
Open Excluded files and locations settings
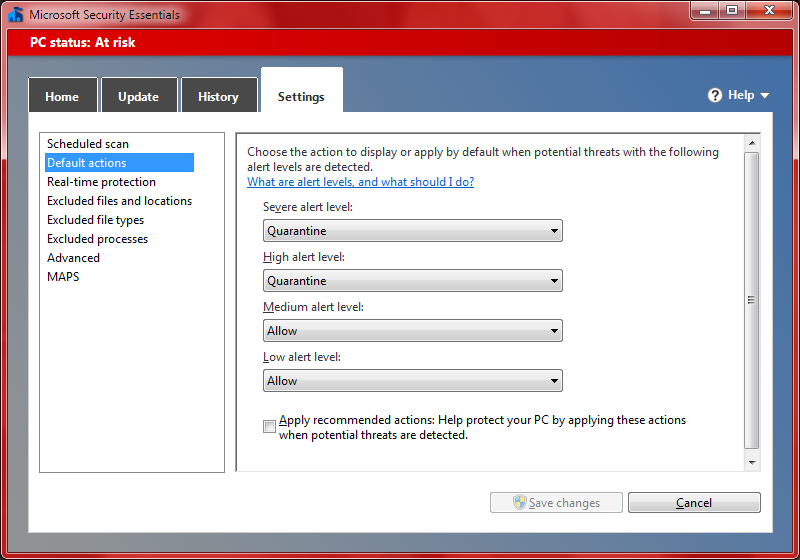119,201
